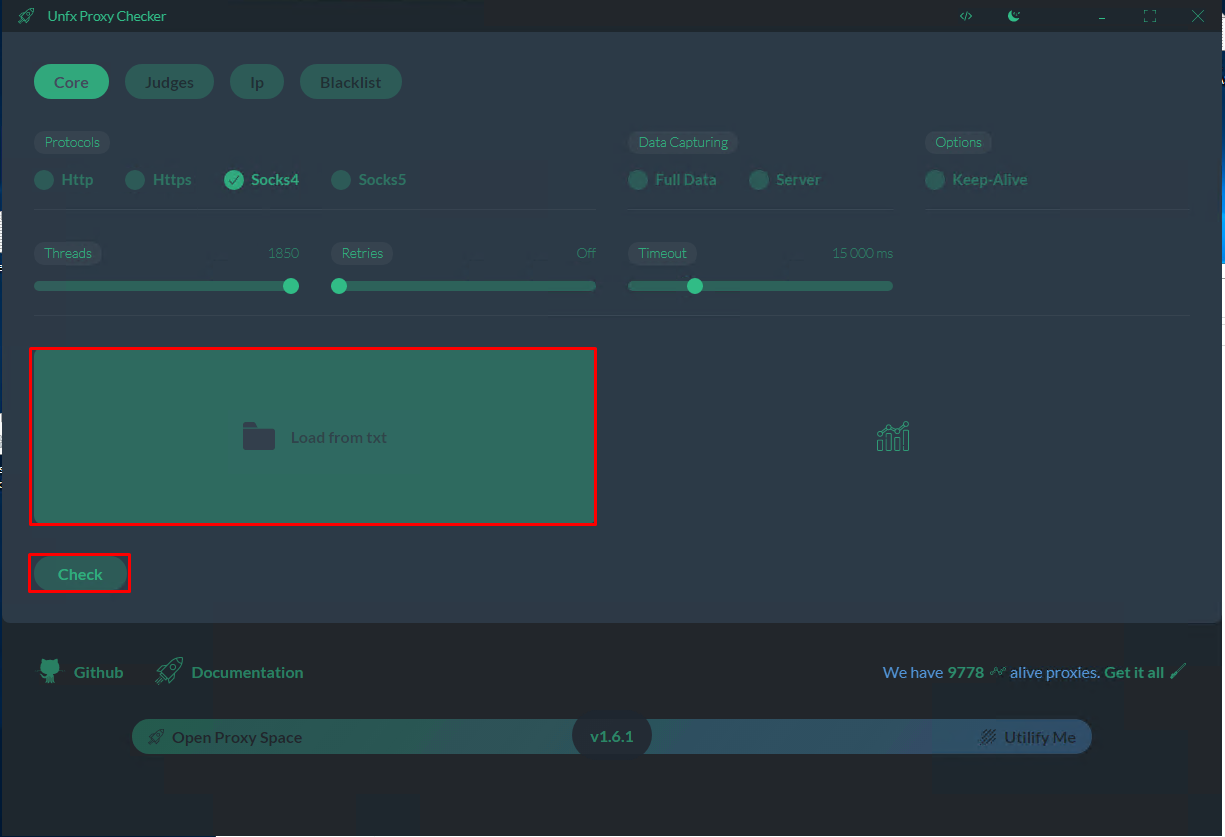Switch to the Judges tab
1225x837 pixels.
(x=169, y=82)
